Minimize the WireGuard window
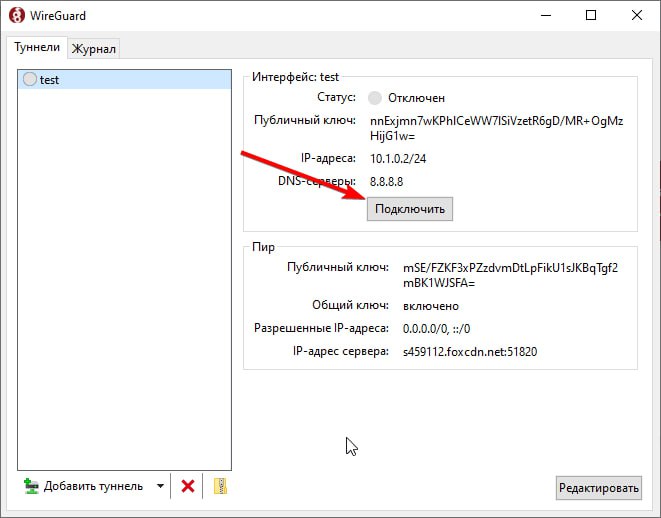 546,16
